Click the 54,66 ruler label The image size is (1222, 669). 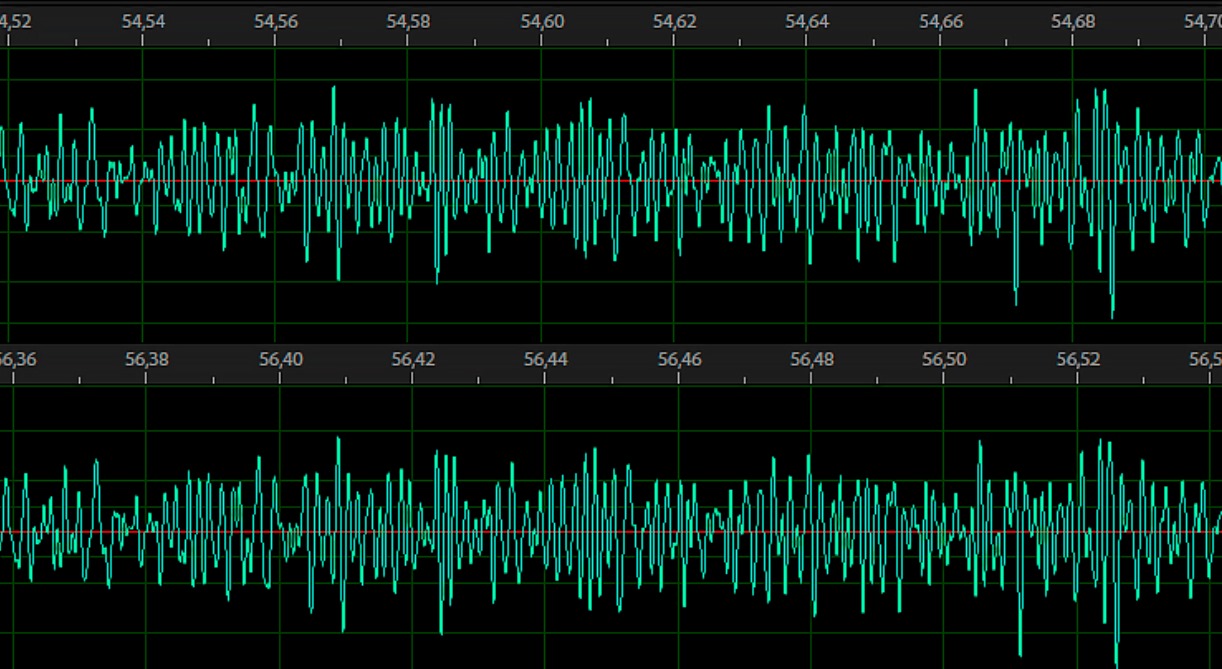pyautogui.click(x=940, y=22)
